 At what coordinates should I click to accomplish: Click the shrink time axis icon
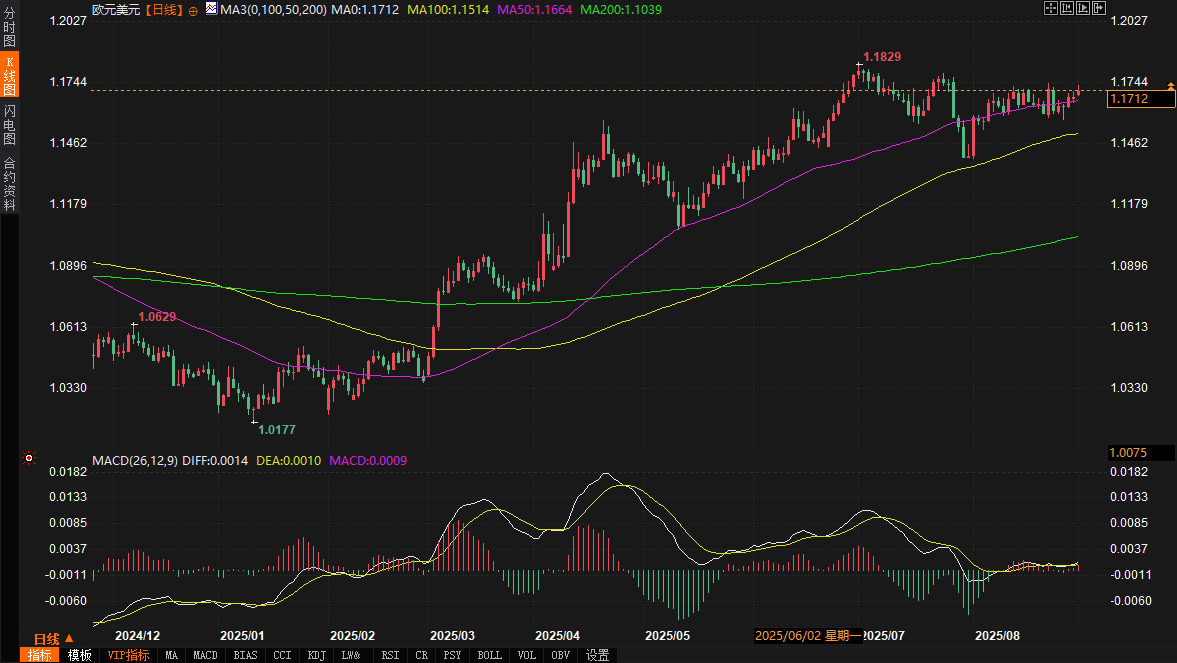pyautogui.click(x=1067, y=8)
